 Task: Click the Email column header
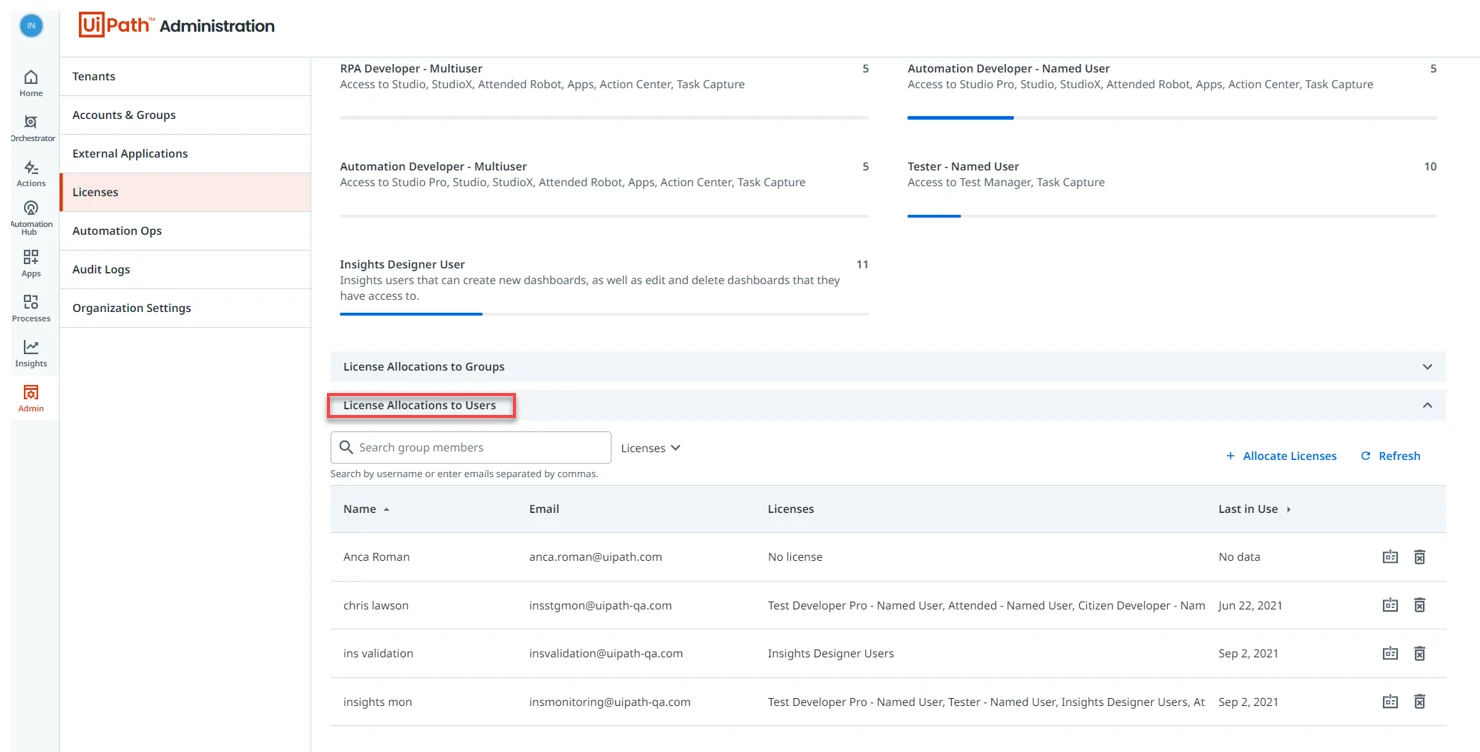coord(544,509)
